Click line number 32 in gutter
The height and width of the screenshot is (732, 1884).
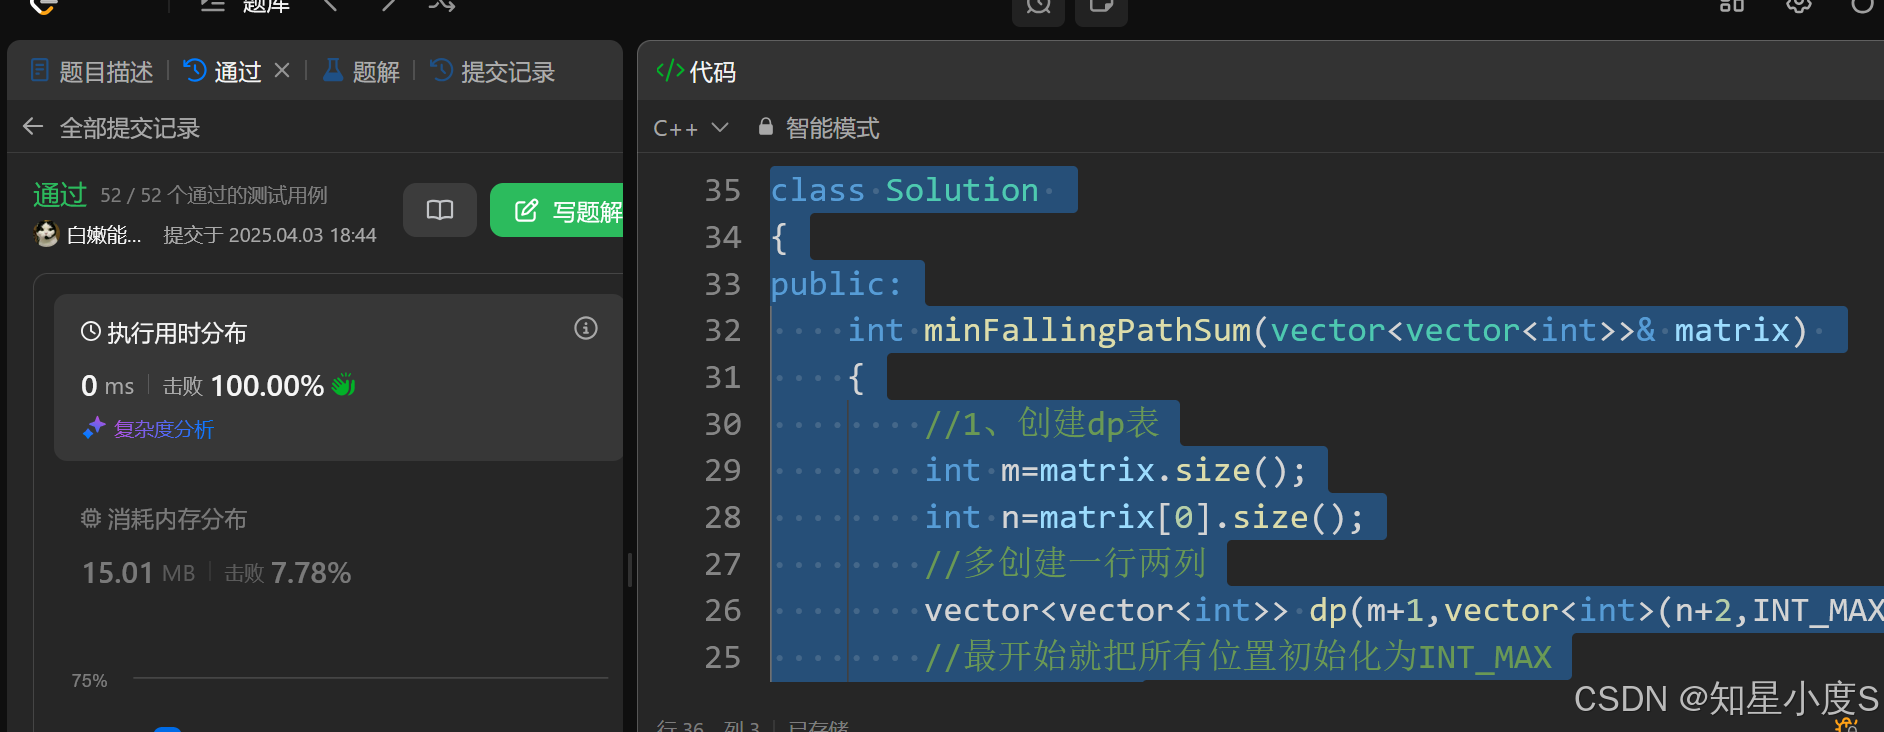723,330
